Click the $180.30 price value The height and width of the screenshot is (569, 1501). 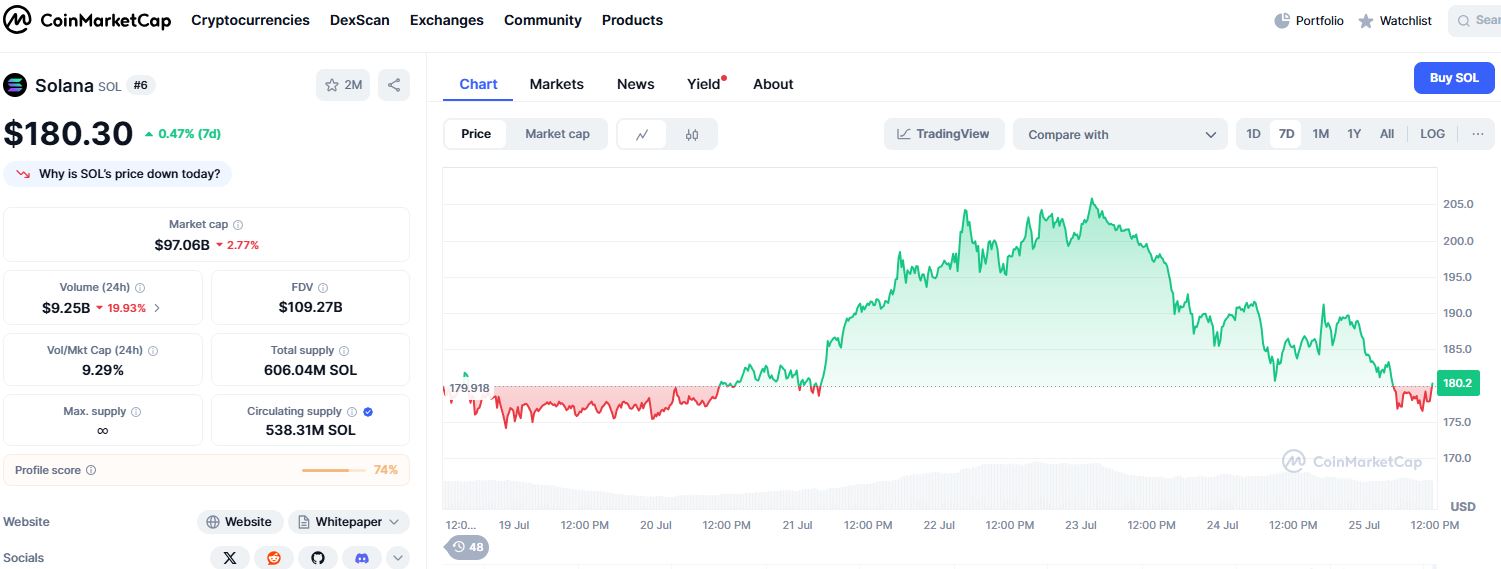(69, 134)
